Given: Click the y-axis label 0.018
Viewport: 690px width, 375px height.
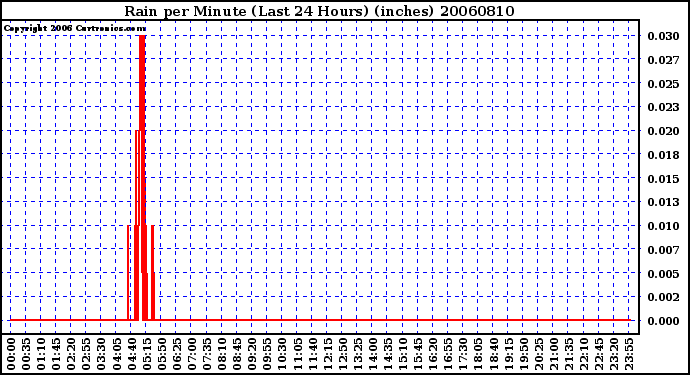Looking at the screenshot, I should 663,155.
